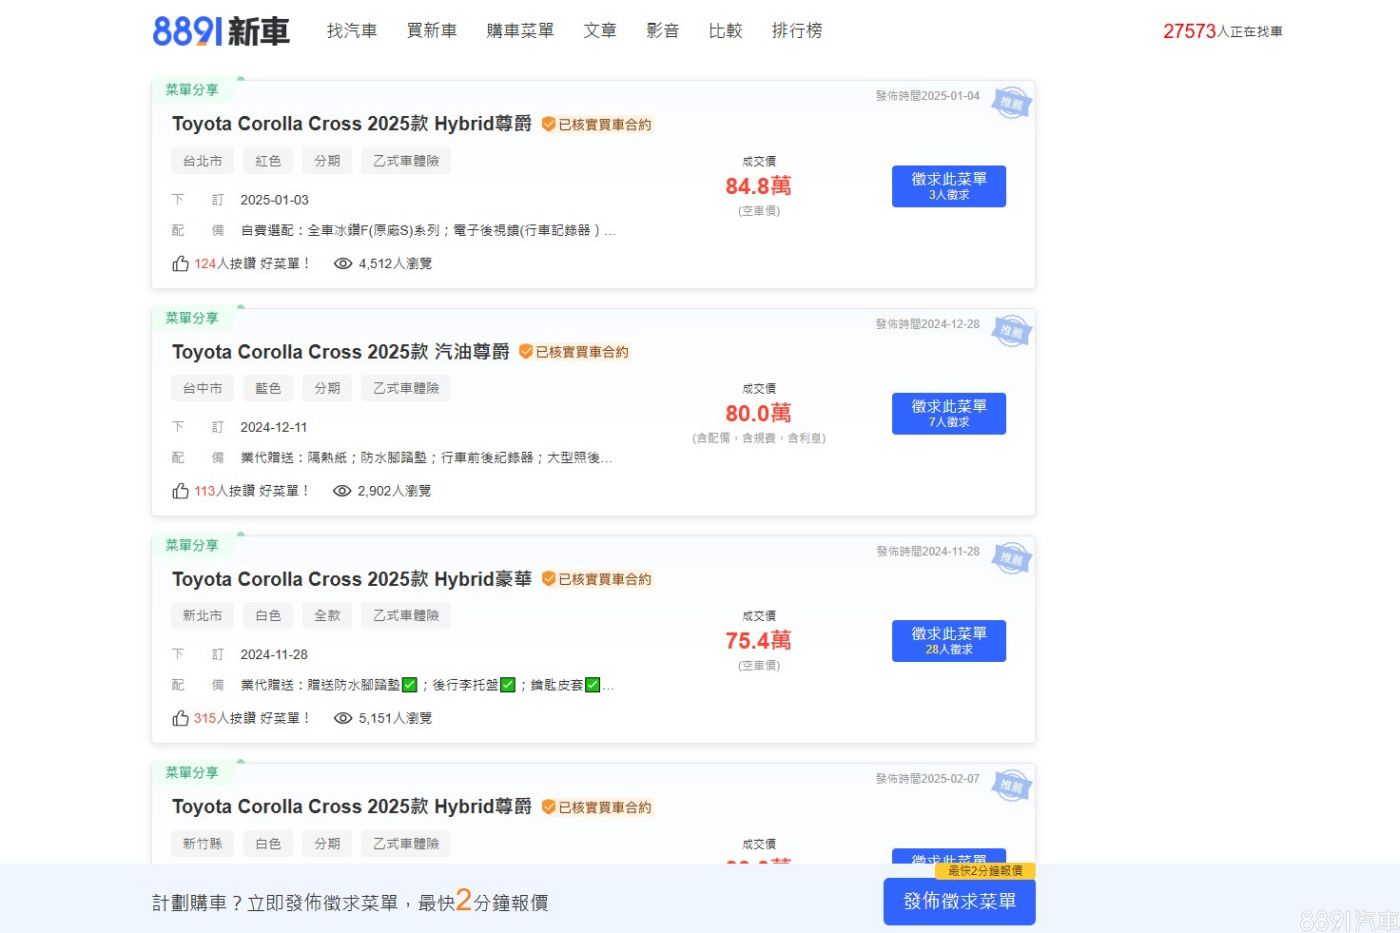Open Toyota Corolla Cross 2025款 汽油尊爵 title

click(x=340, y=352)
